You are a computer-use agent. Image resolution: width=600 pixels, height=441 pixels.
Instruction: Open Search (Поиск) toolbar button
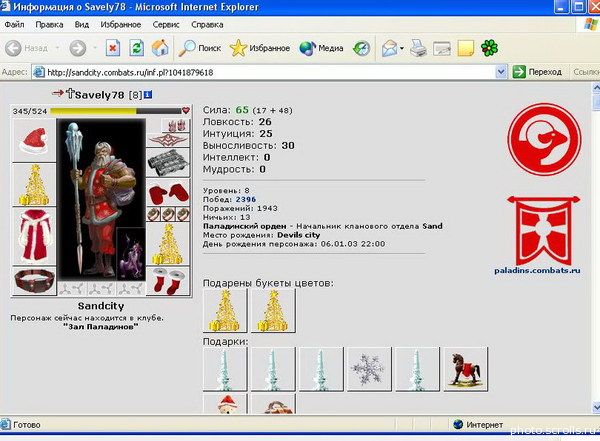200,48
